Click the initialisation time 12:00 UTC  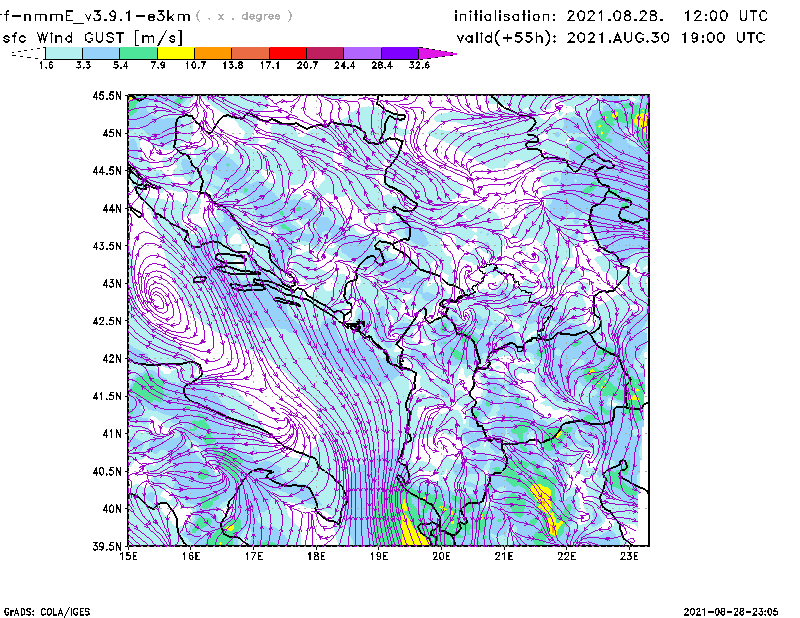click(x=726, y=16)
